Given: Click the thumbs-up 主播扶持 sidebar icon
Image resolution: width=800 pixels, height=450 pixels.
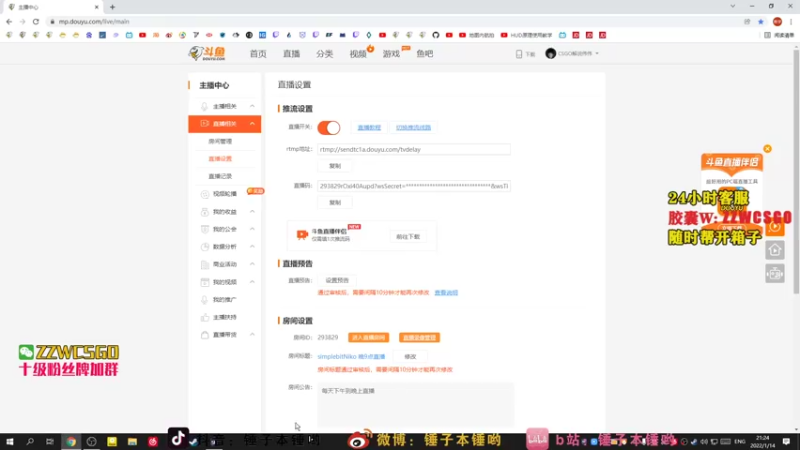Looking at the screenshot, I should click(205, 317).
